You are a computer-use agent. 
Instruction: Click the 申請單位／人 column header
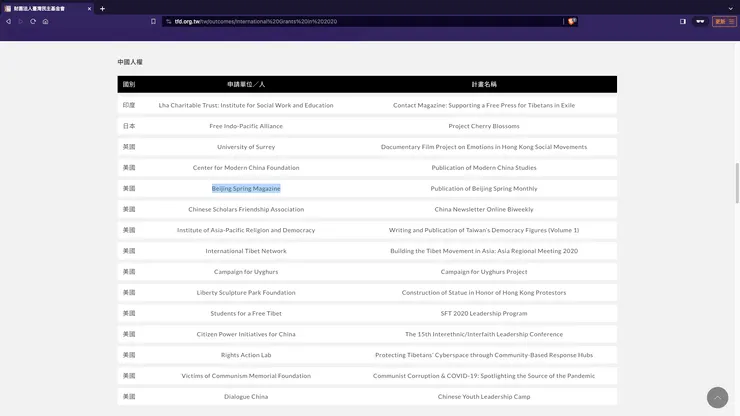246,85
